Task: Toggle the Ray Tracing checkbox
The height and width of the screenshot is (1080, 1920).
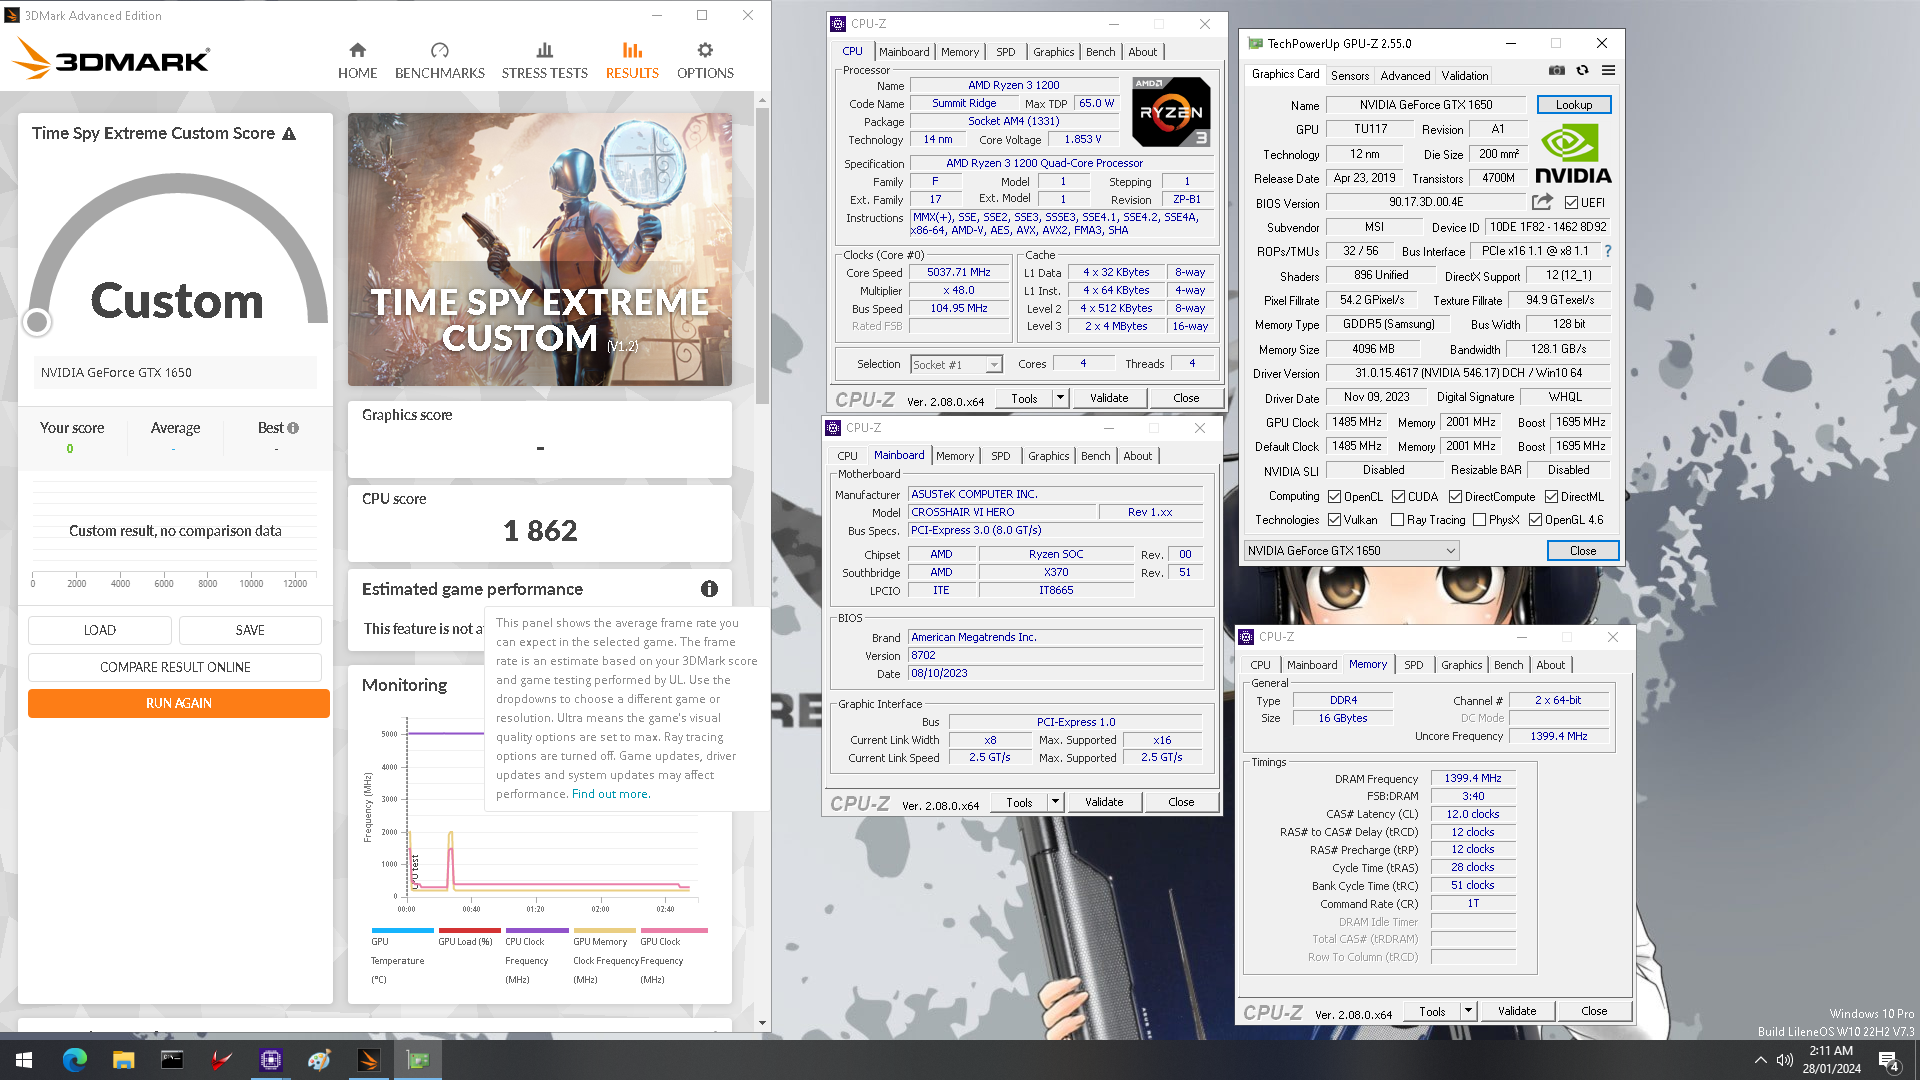Action: (x=1397, y=520)
